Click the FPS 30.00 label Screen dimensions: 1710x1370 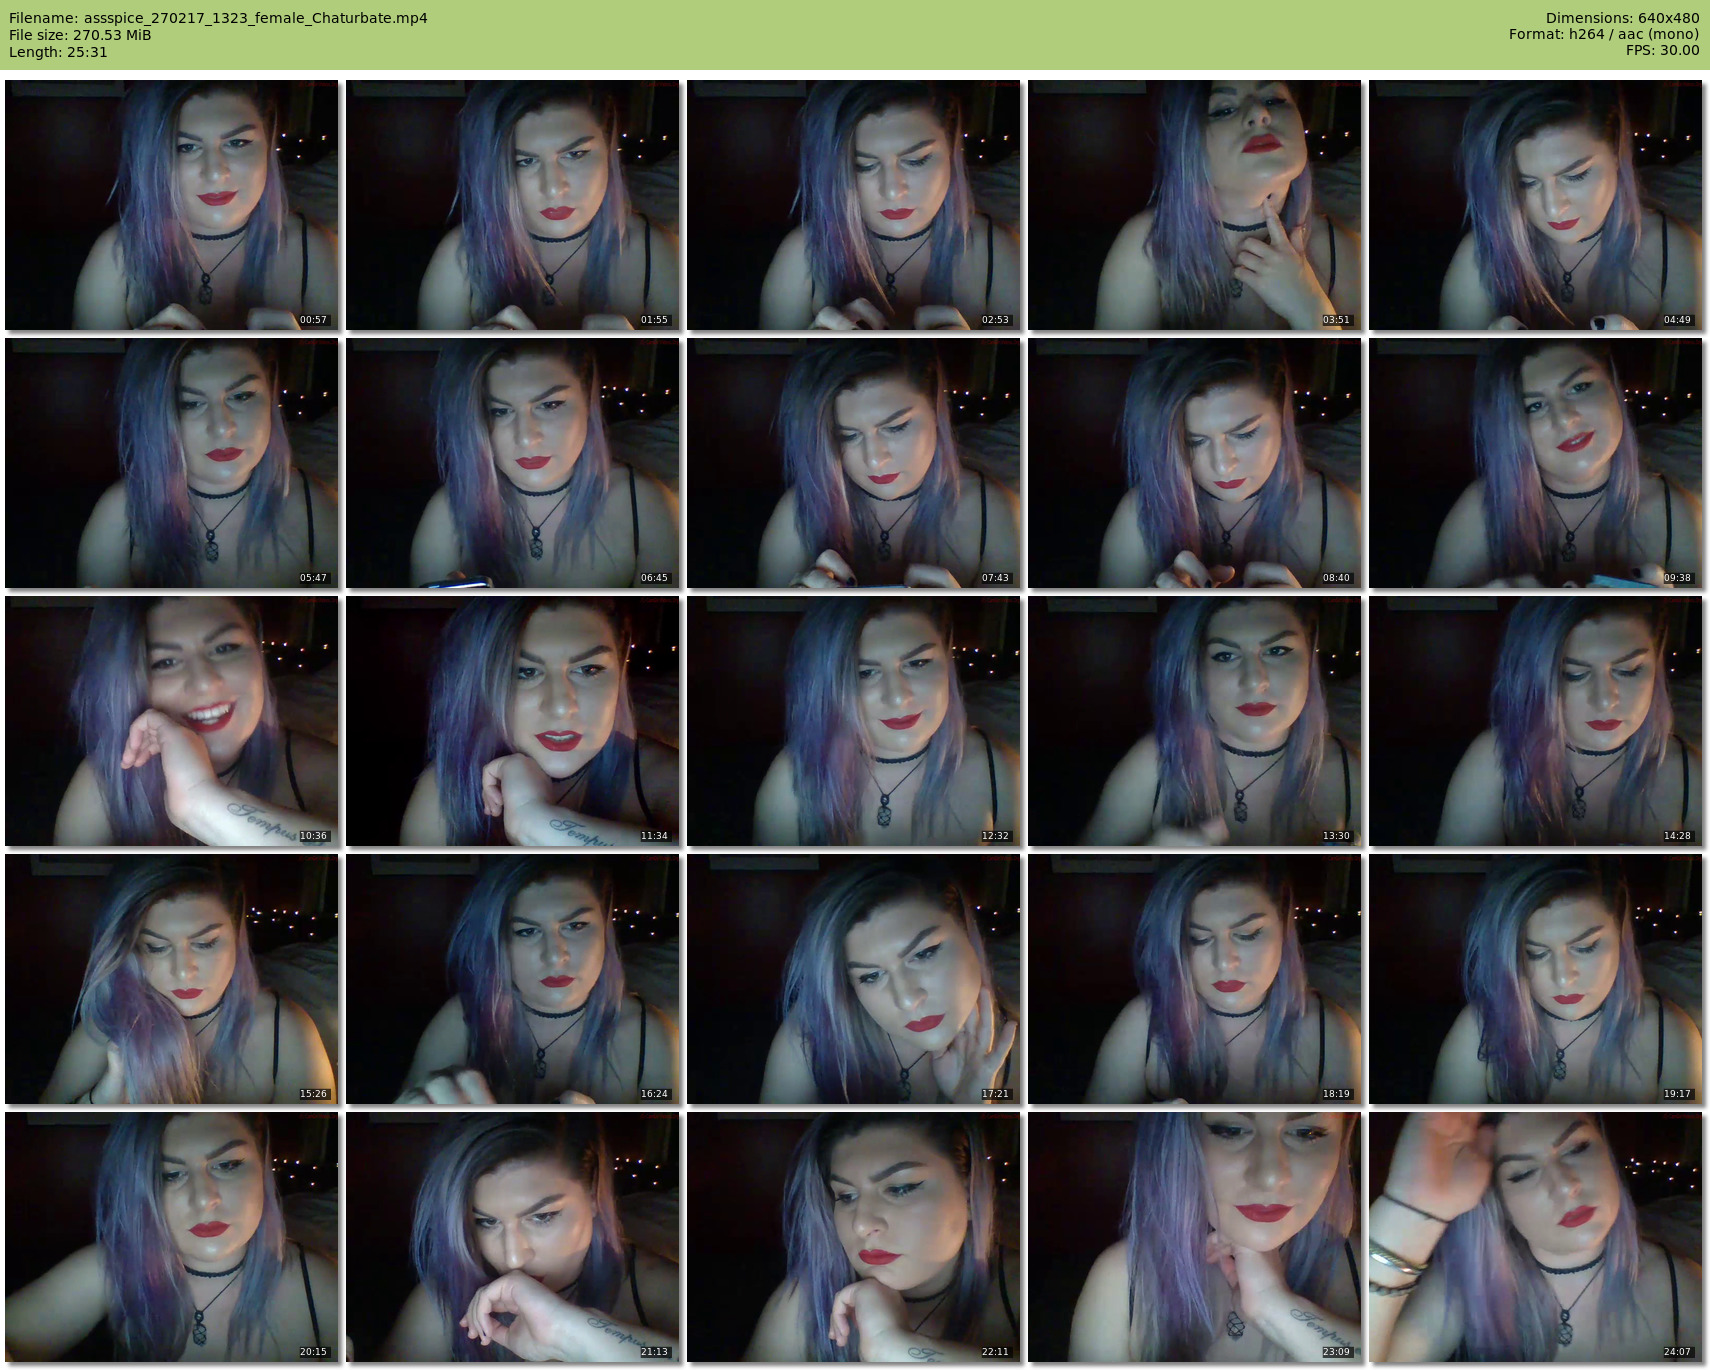coord(1662,50)
